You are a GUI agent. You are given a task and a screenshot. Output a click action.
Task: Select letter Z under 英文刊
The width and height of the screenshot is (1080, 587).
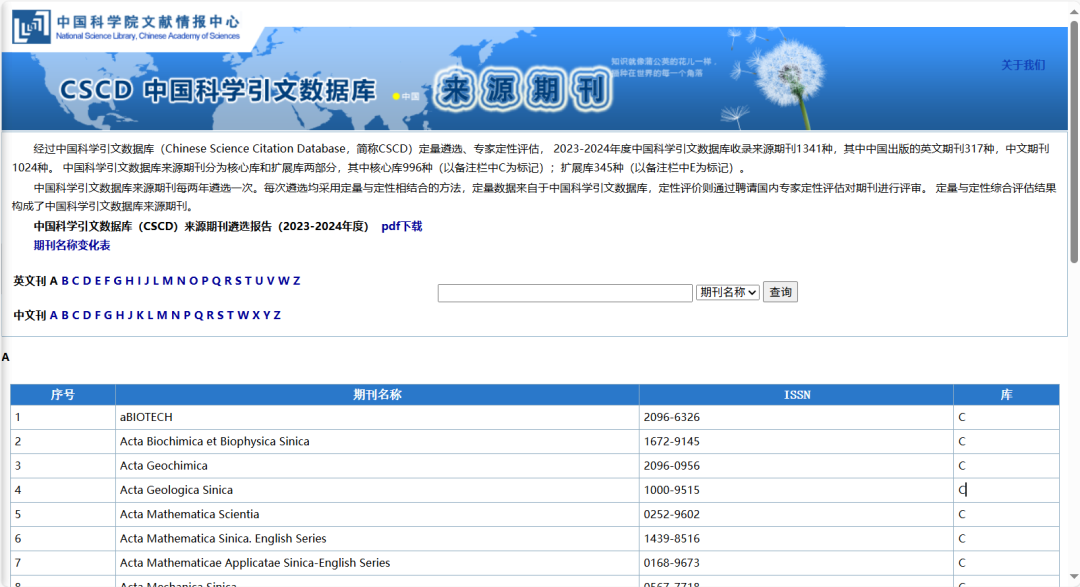[x=296, y=281]
